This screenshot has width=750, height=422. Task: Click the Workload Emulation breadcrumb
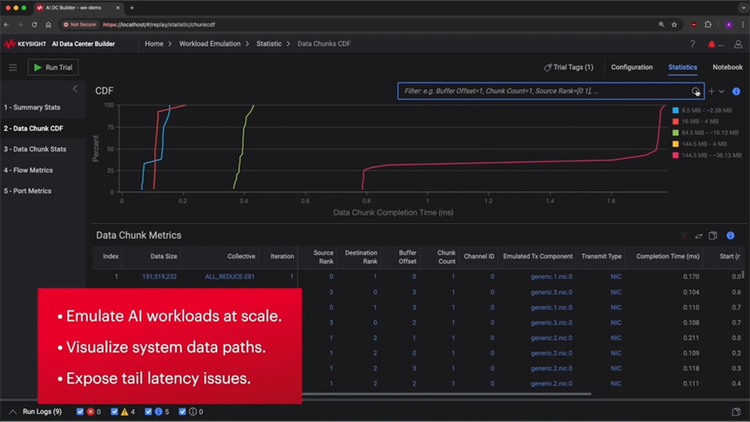[x=210, y=44]
